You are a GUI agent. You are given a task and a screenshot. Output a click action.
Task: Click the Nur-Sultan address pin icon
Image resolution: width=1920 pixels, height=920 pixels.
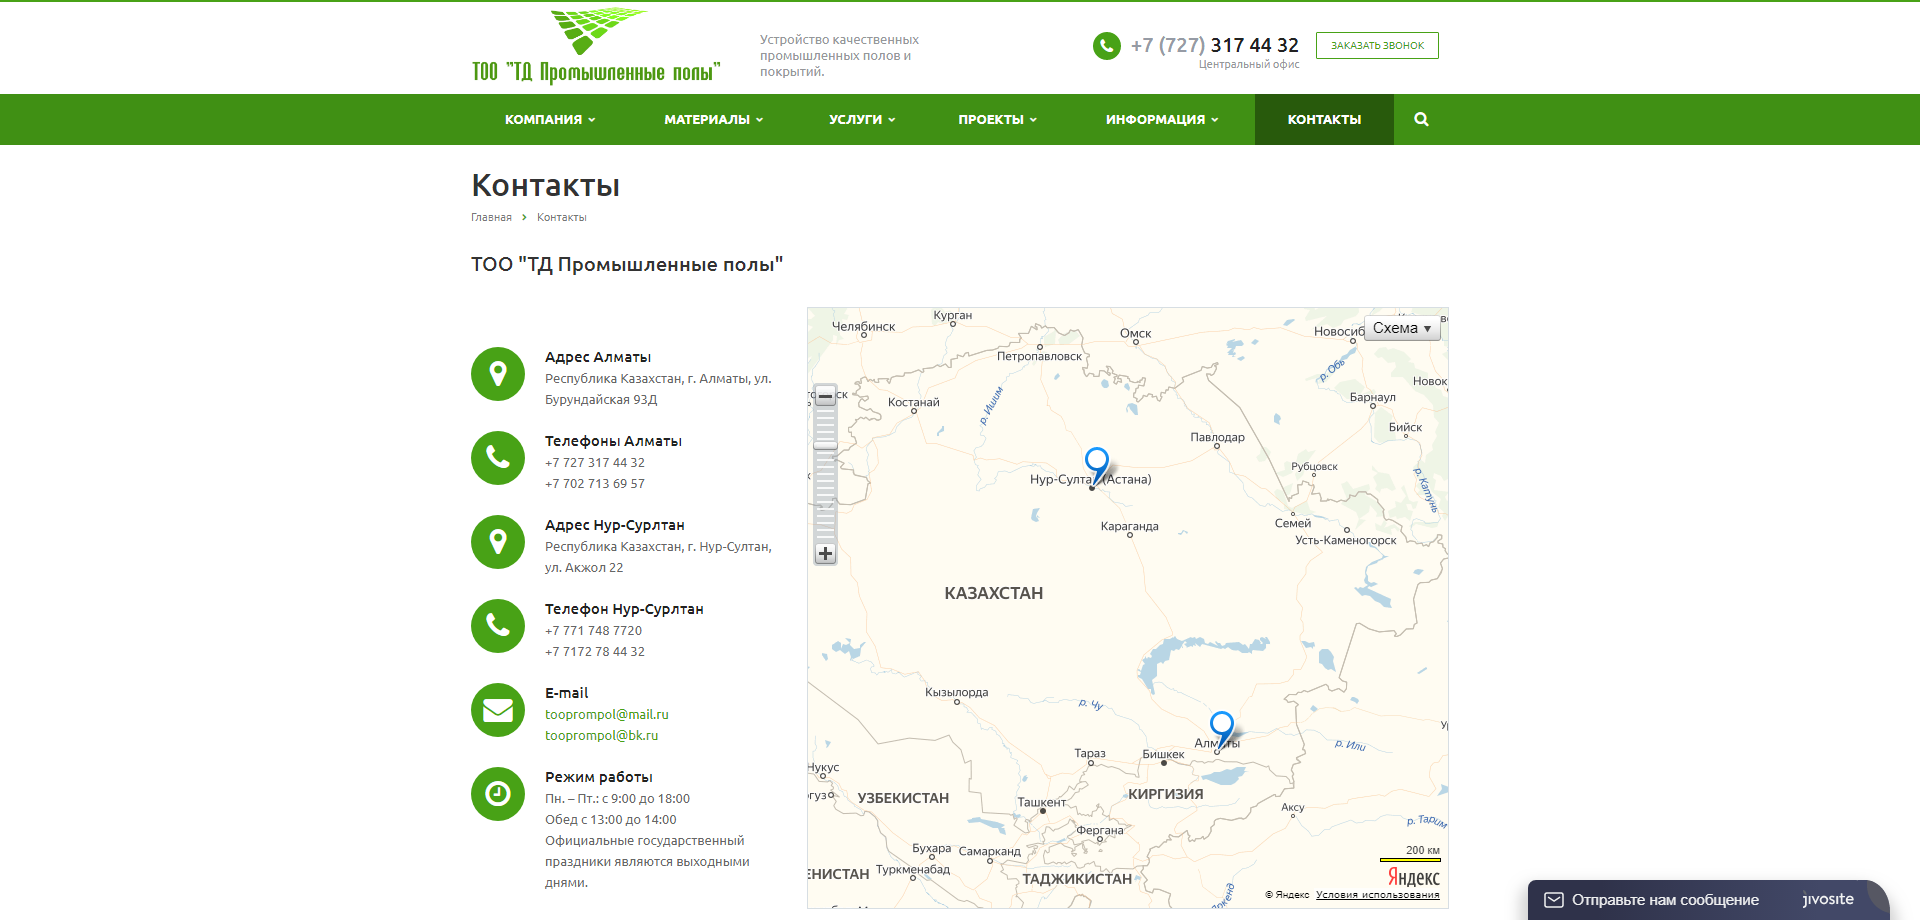(x=498, y=542)
